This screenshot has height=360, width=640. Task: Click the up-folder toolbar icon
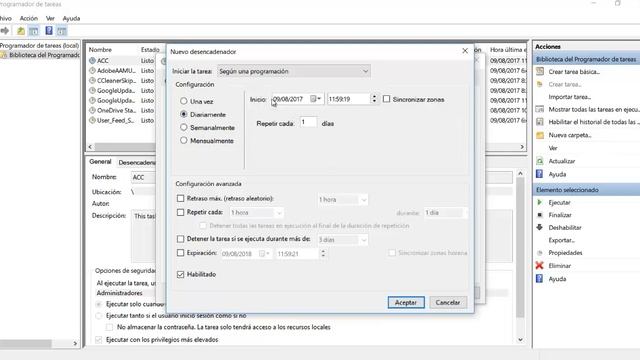click(20, 31)
